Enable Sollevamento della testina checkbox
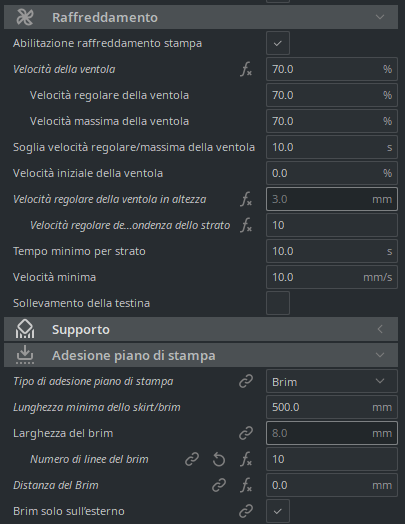This screenshot has width=405, height=524. (278, 303)
